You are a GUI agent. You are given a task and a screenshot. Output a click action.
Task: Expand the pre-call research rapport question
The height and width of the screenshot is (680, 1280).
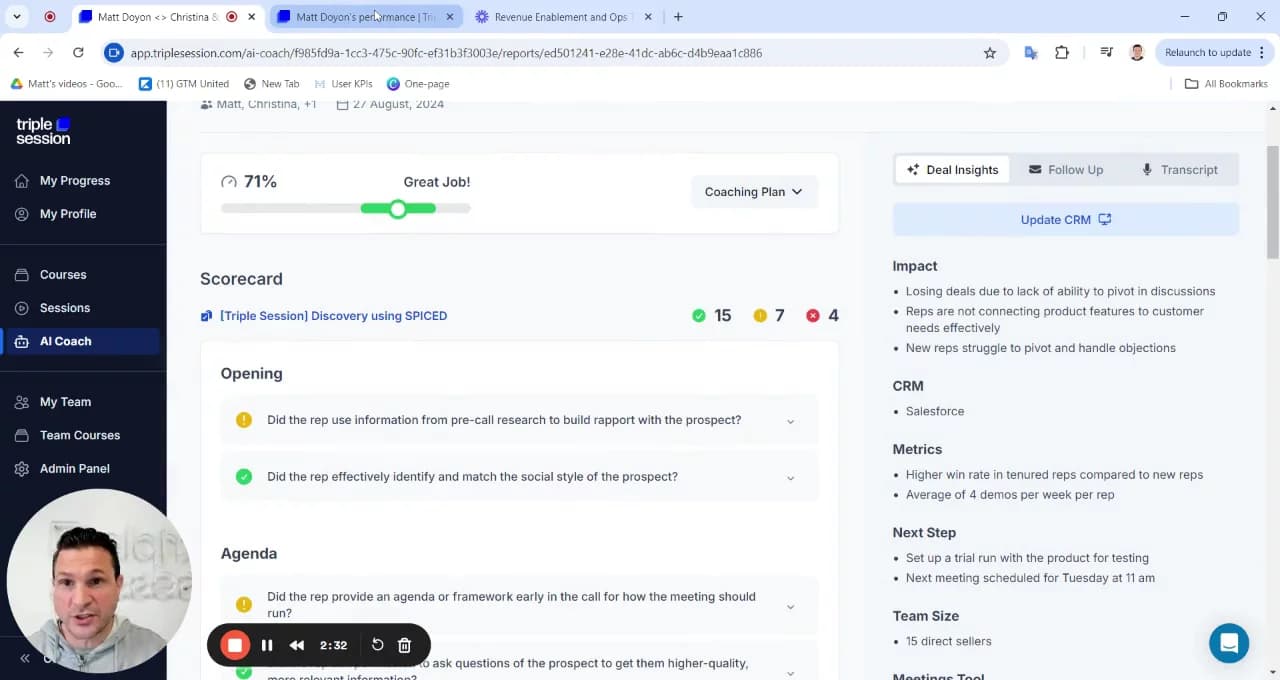tap(790, 421)
